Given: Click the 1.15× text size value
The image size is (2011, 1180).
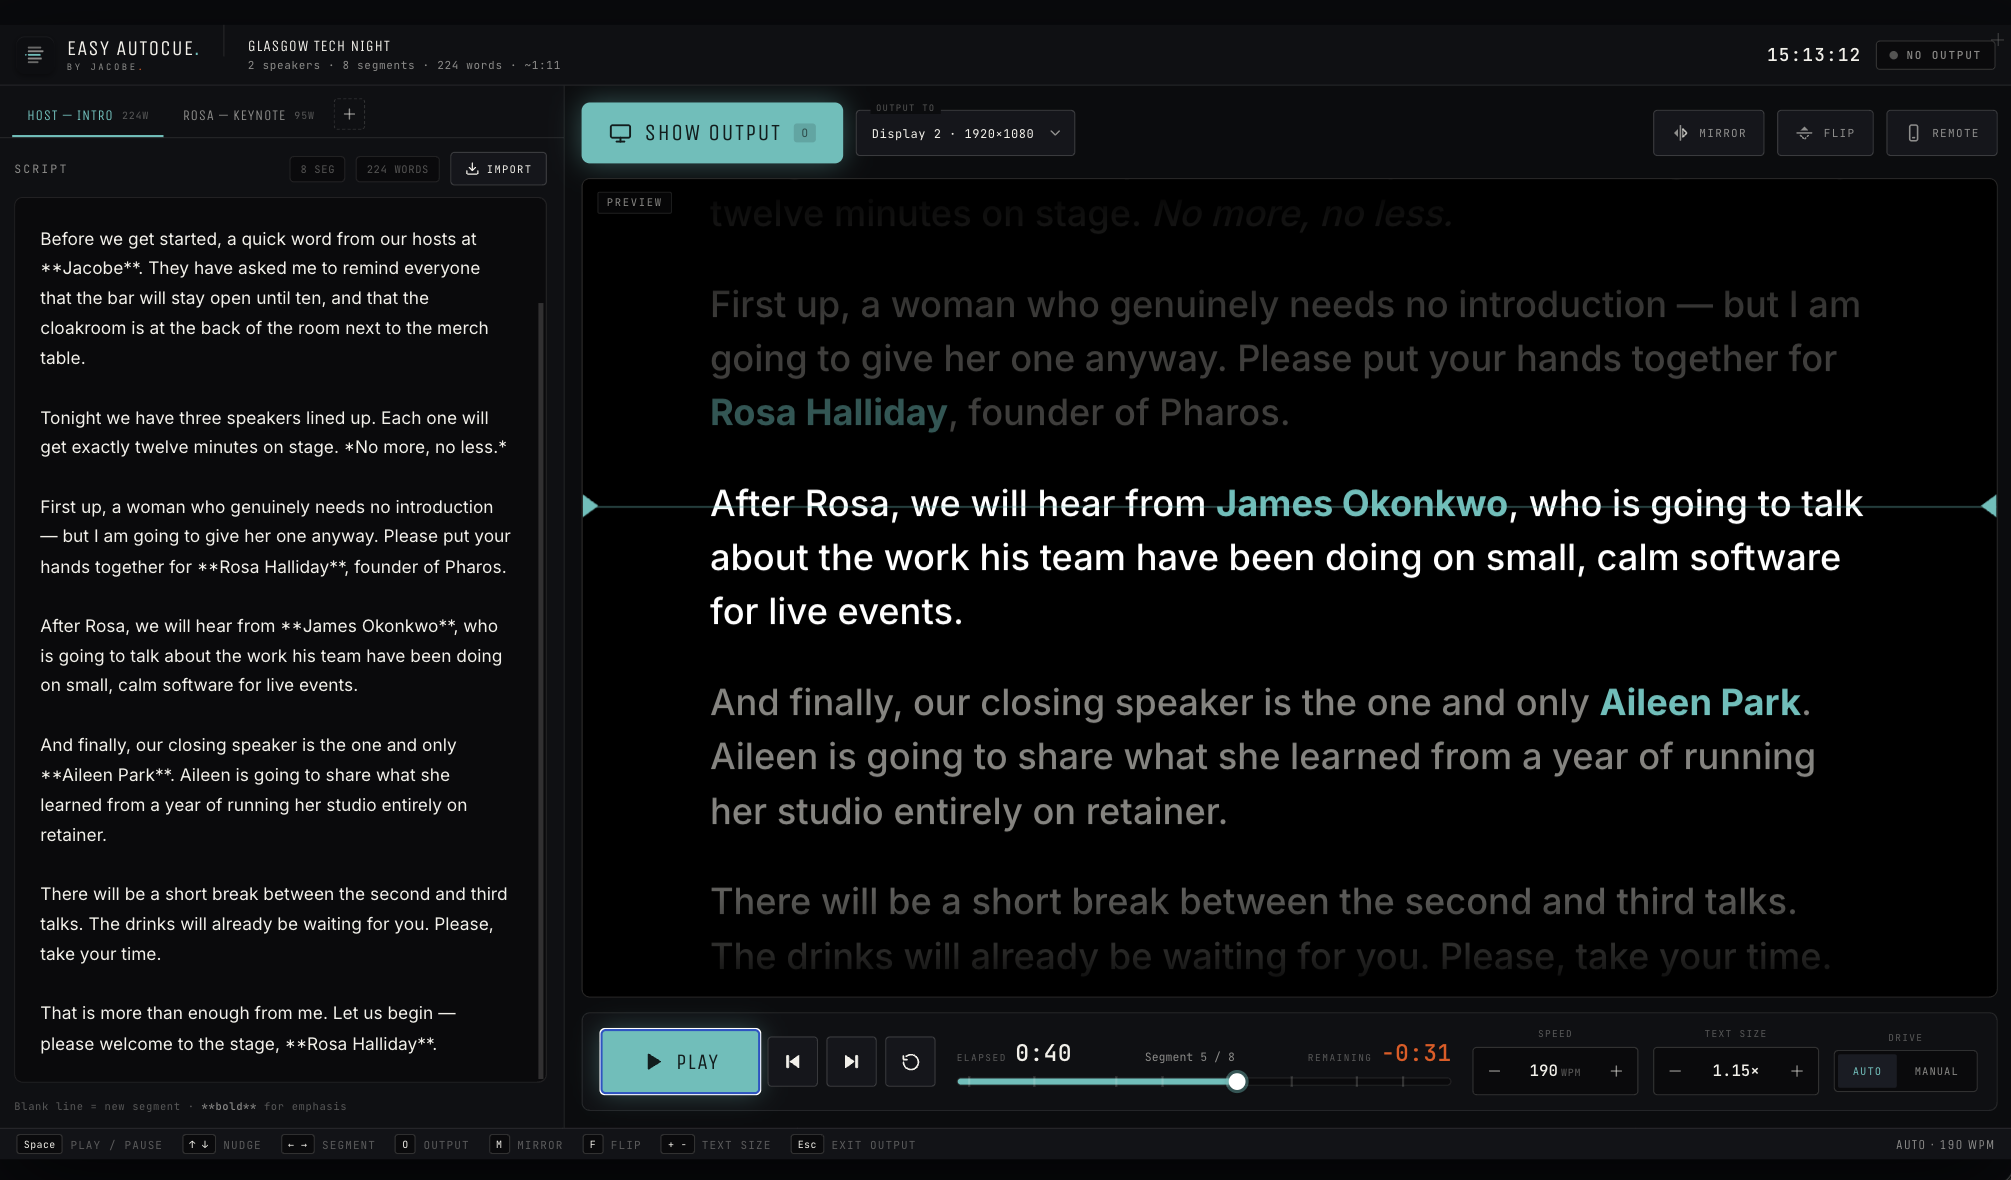Looking at the screenshot, I should pyautogui.click(x=1735, y=1071).
